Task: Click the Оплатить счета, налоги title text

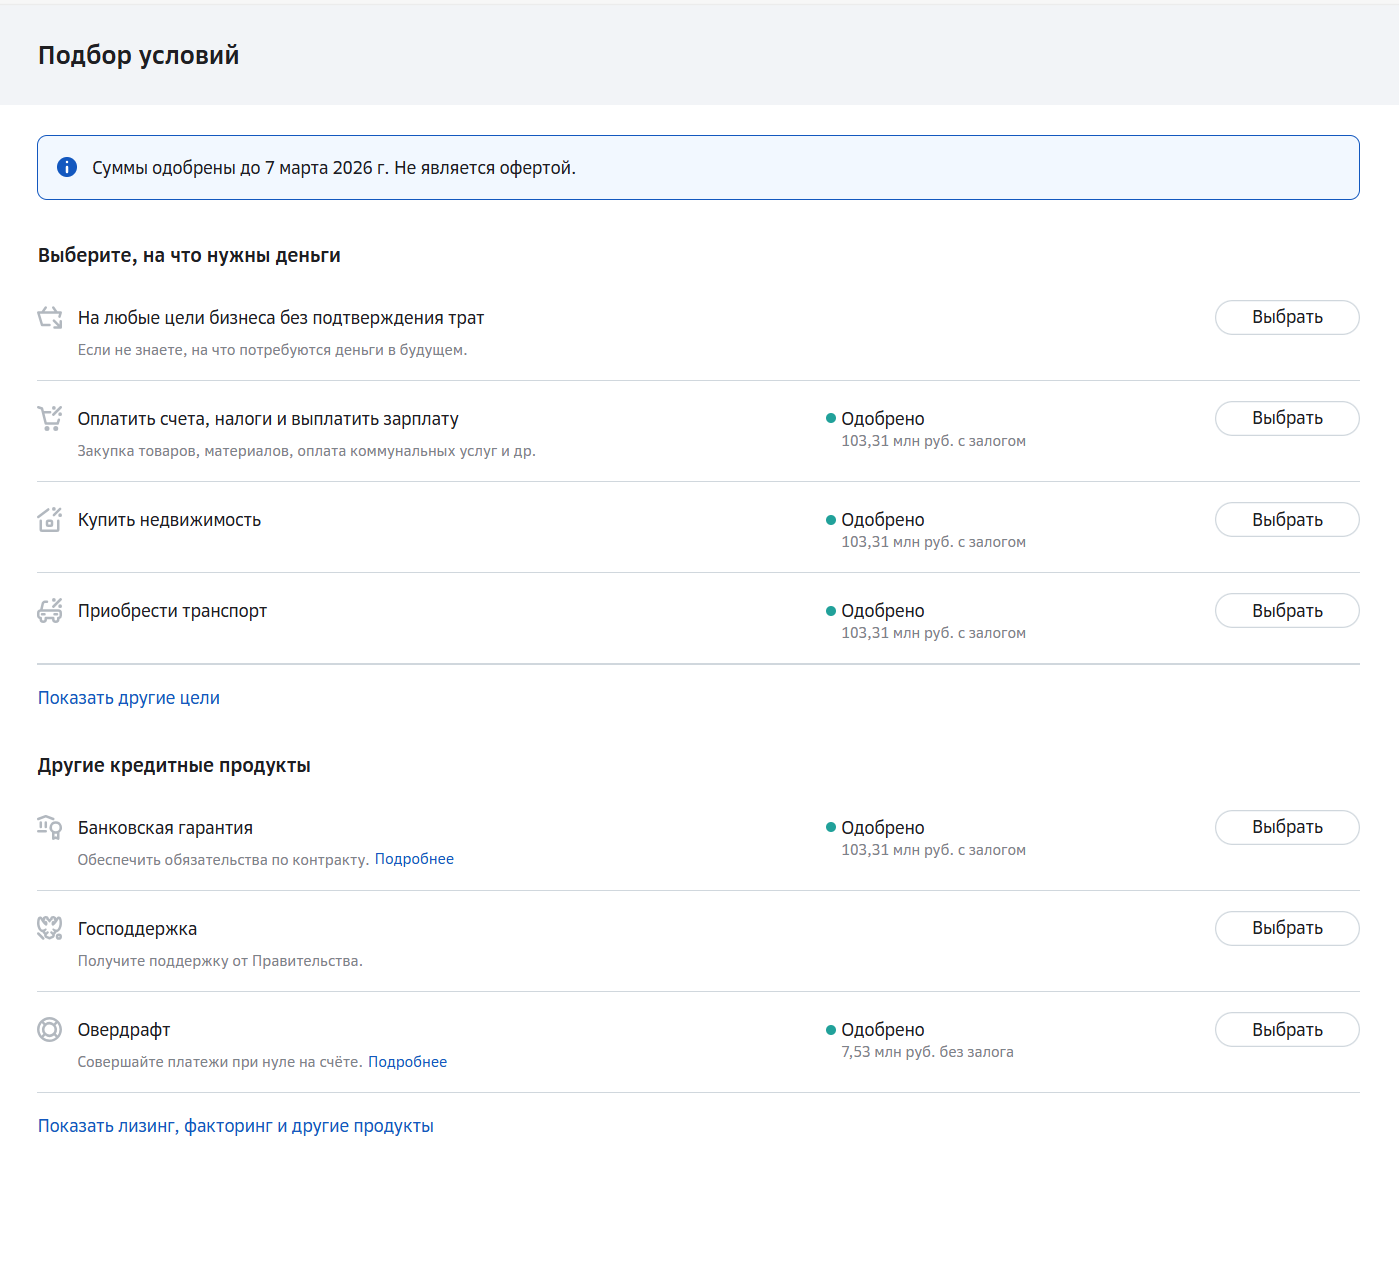Action: pos(268,419)
